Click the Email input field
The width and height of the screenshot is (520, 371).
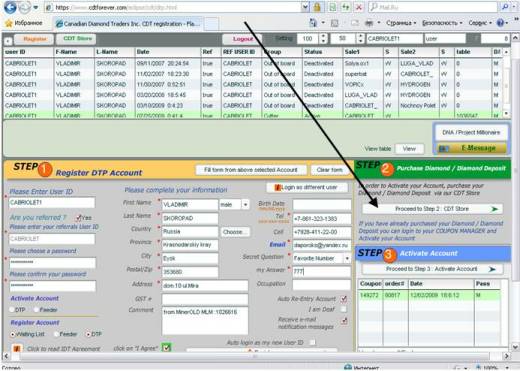point(321,245)
